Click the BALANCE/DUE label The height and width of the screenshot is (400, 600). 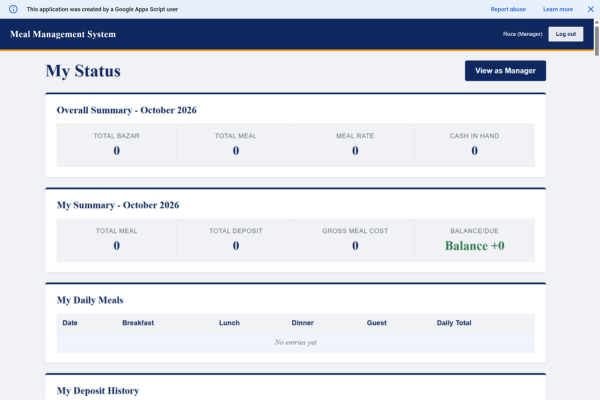[x=474, y=231]
